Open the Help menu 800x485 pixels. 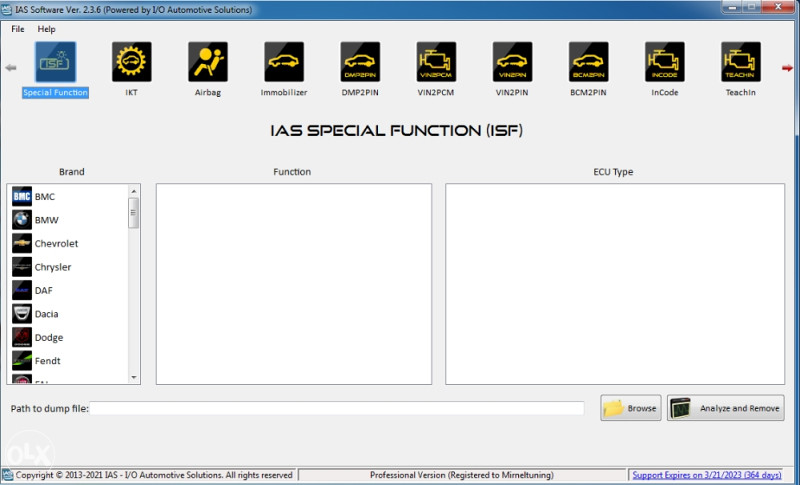[x=46, y=29]
